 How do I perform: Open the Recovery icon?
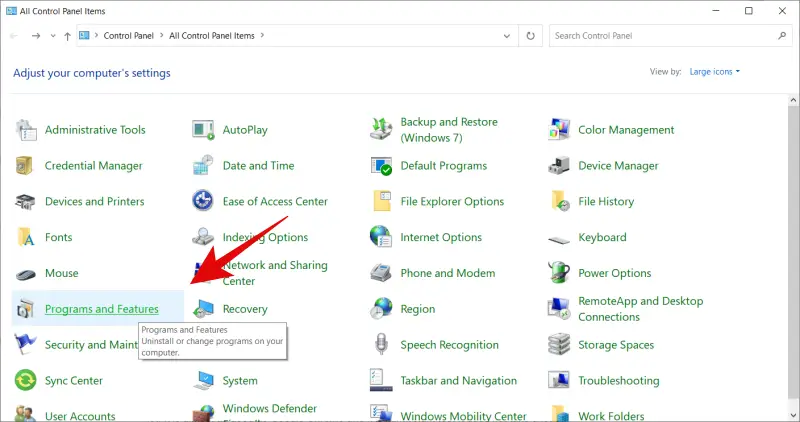coord(203,310)
